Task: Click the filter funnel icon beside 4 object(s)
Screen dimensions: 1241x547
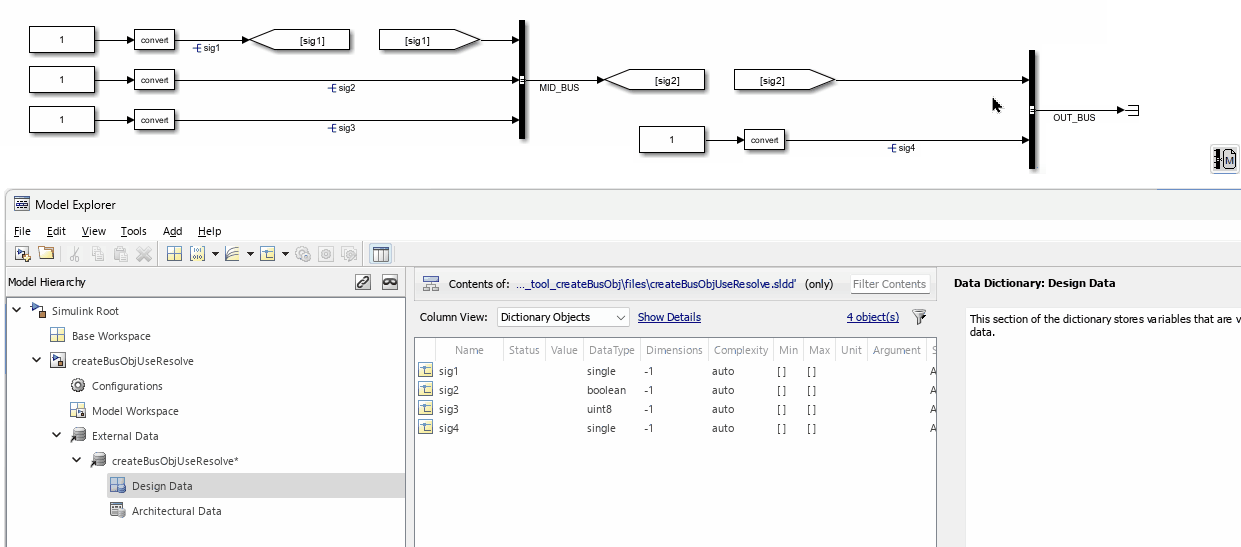Action: tap(920, 317)
